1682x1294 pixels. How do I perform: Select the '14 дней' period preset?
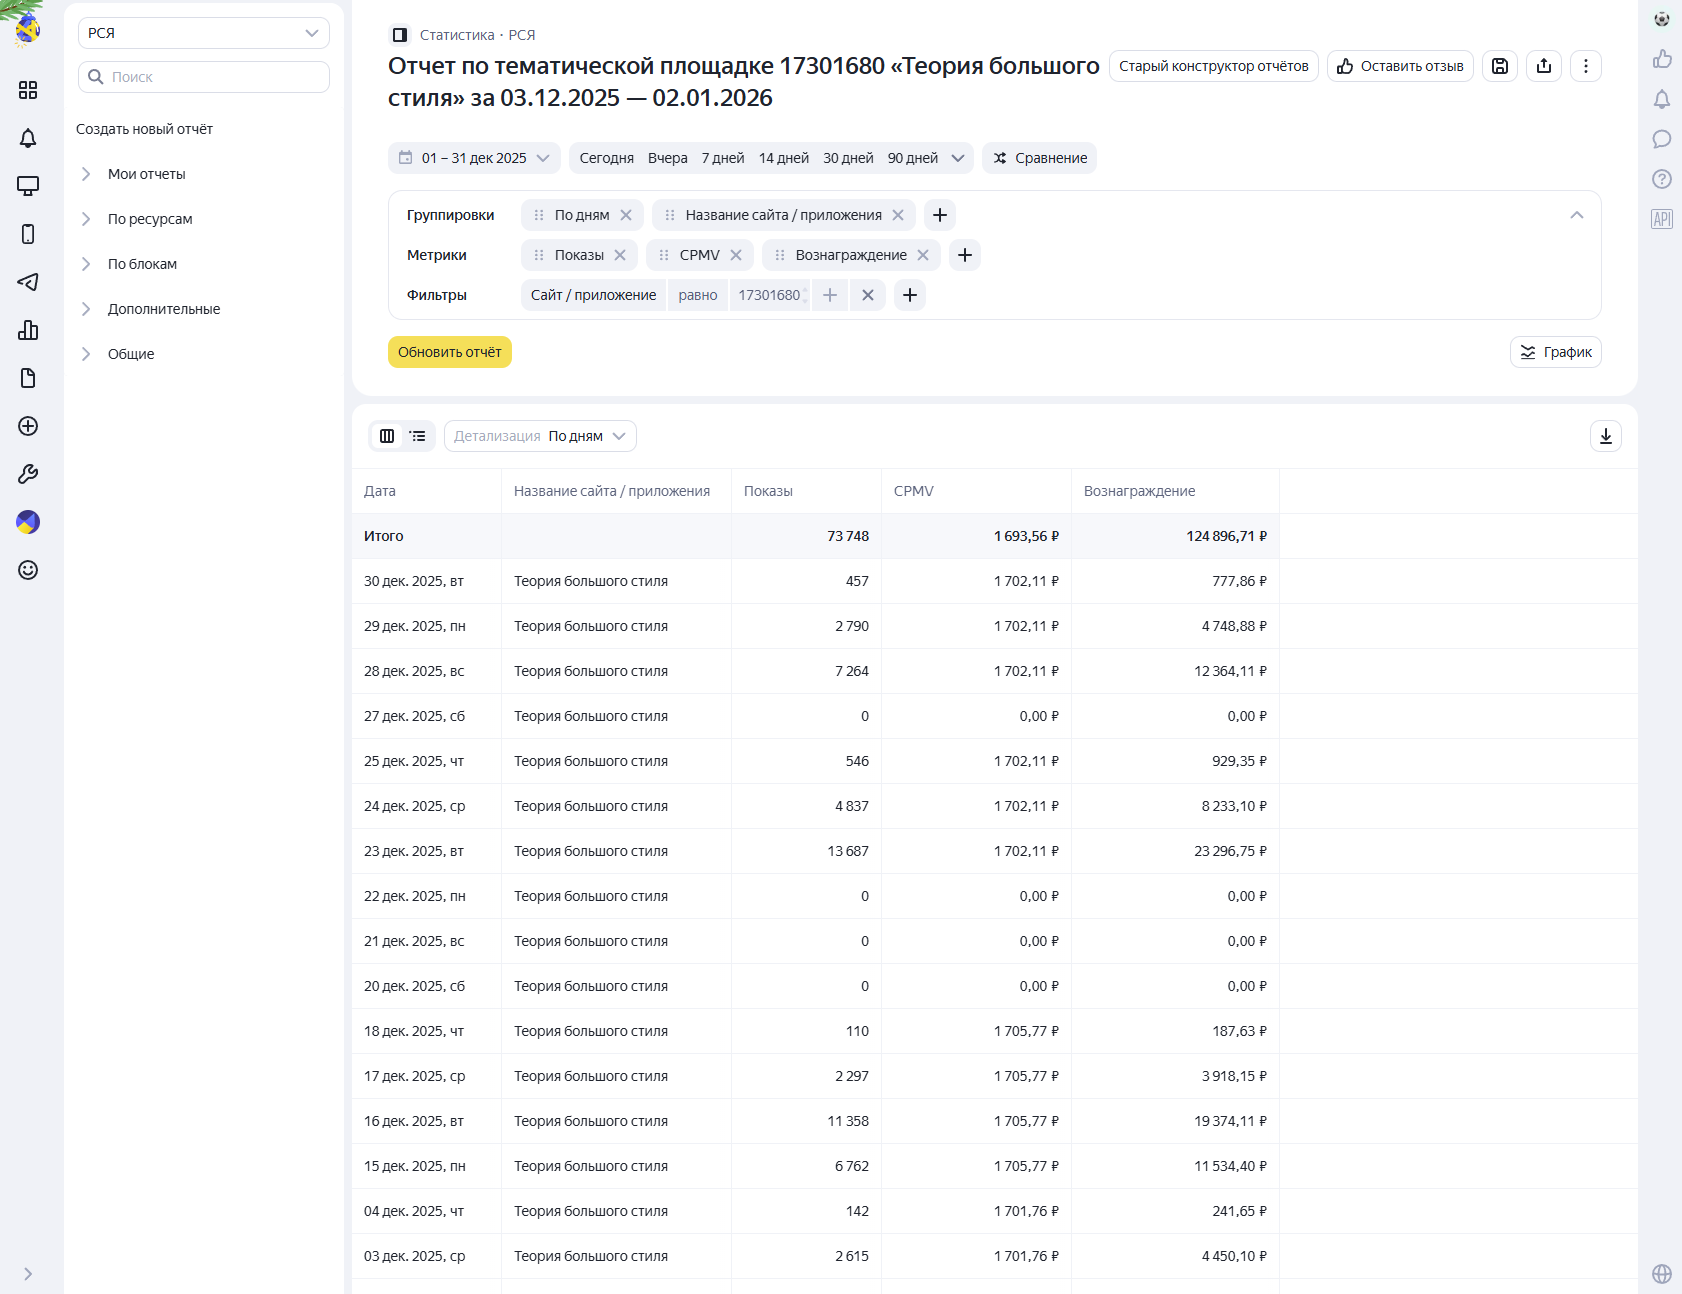click(784, 158)
